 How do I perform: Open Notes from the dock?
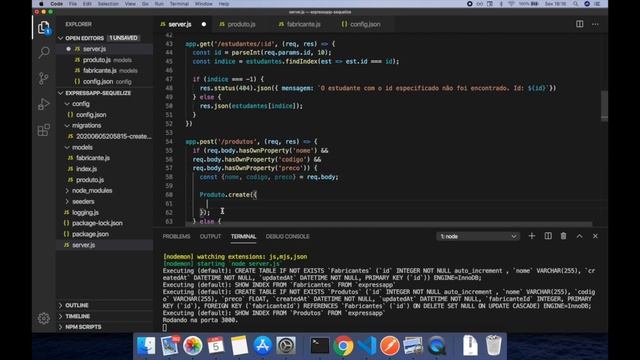tap(239, 345)
